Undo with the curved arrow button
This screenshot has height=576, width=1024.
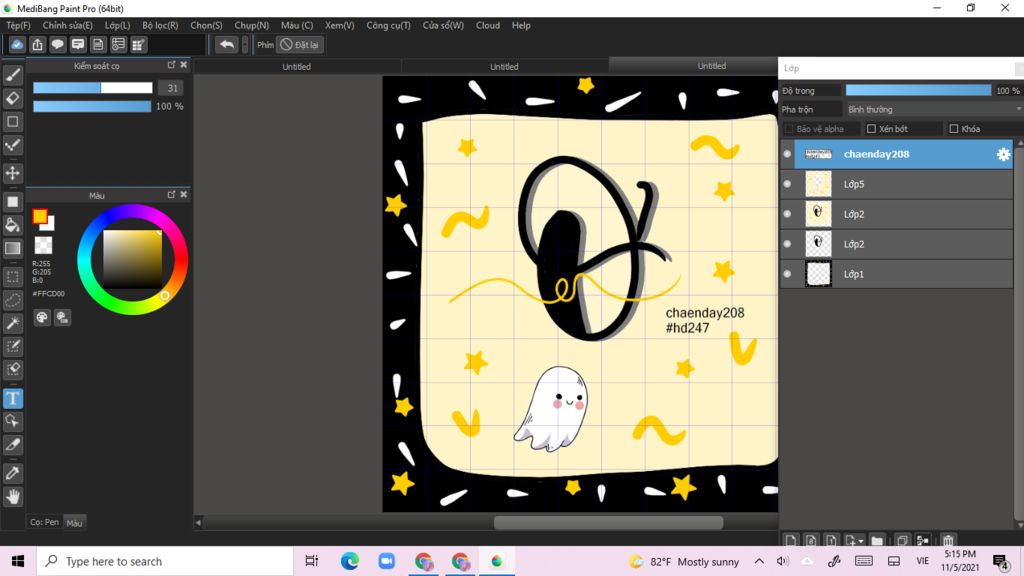coord(227,44)
